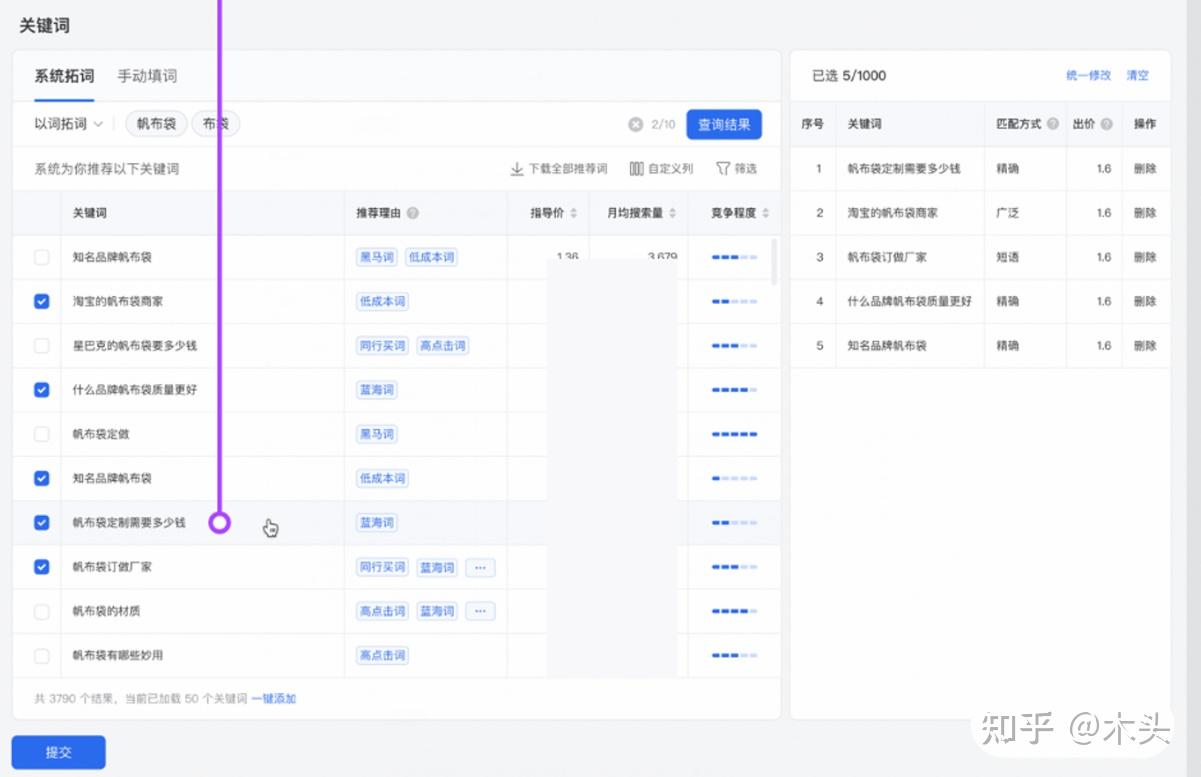Select the 系统拓词 tab
The height and width of the screenshot is (777, 1201).
64,76
